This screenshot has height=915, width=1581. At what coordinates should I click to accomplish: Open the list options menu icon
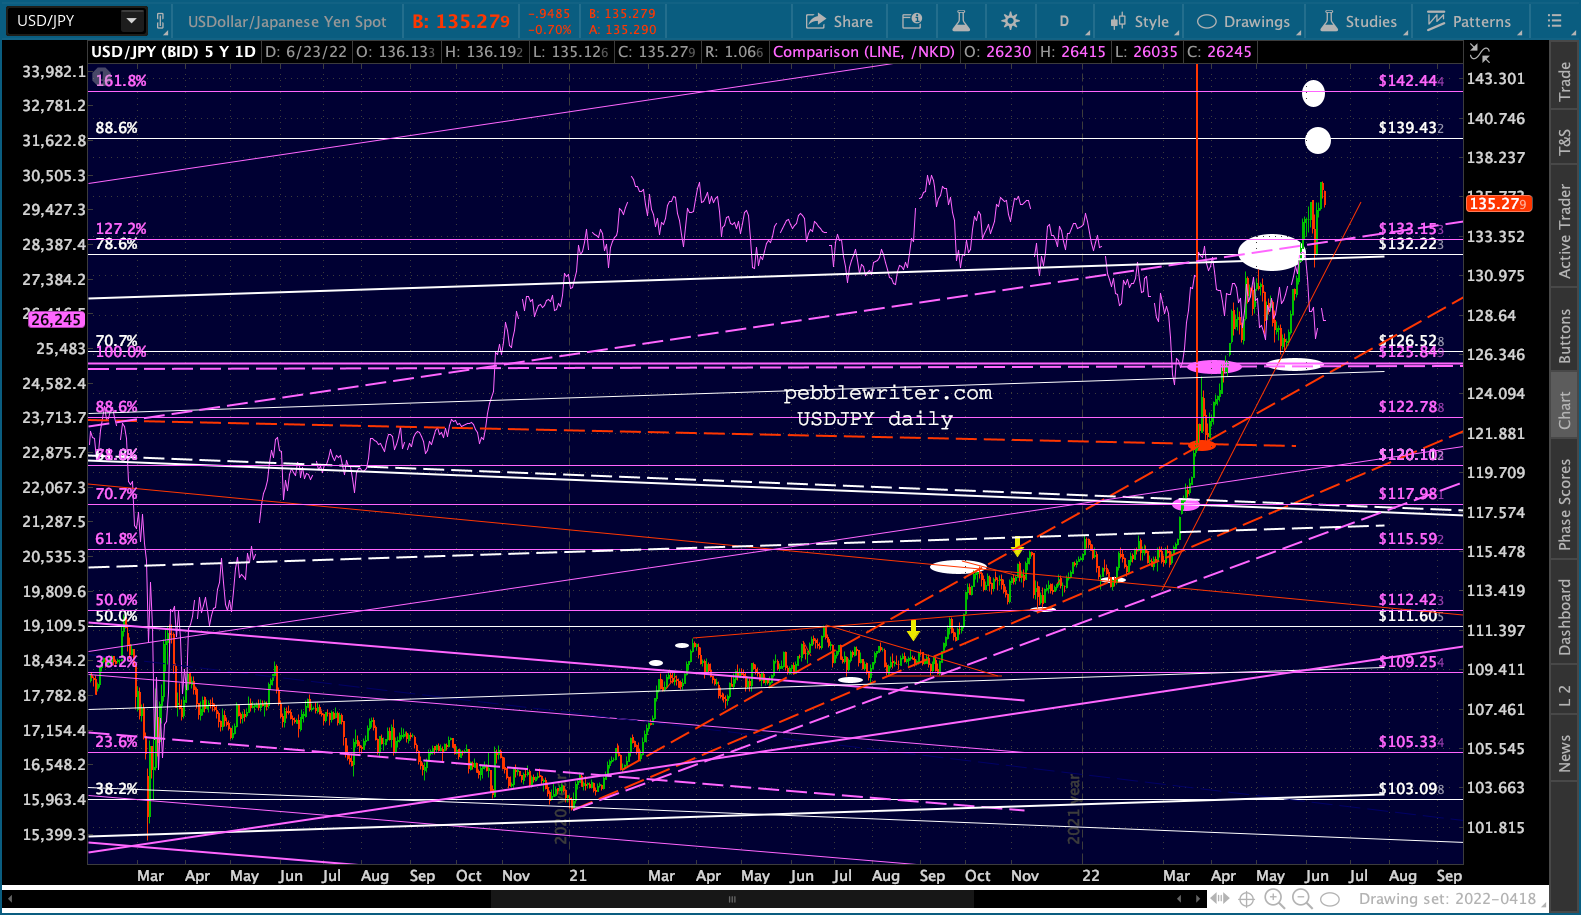(1554, 21)
